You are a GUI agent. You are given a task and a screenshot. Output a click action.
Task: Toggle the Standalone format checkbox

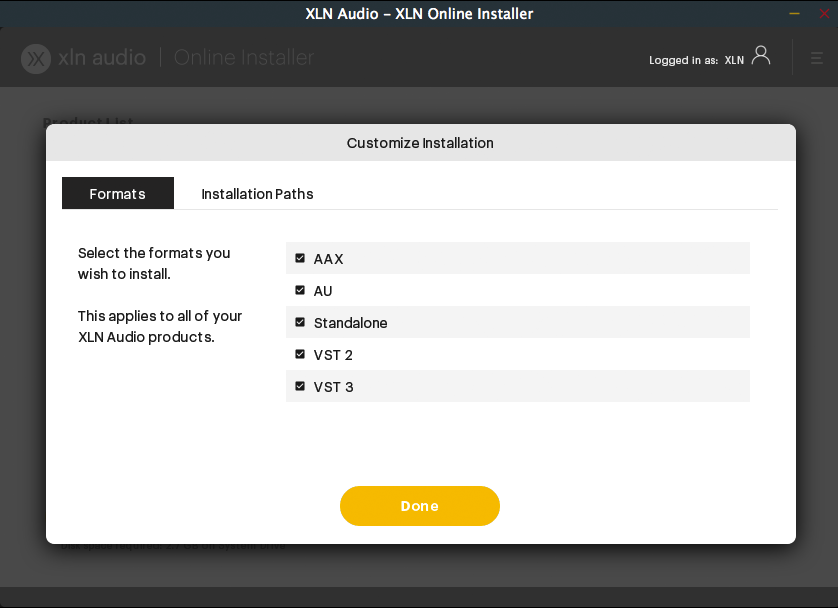300,322
